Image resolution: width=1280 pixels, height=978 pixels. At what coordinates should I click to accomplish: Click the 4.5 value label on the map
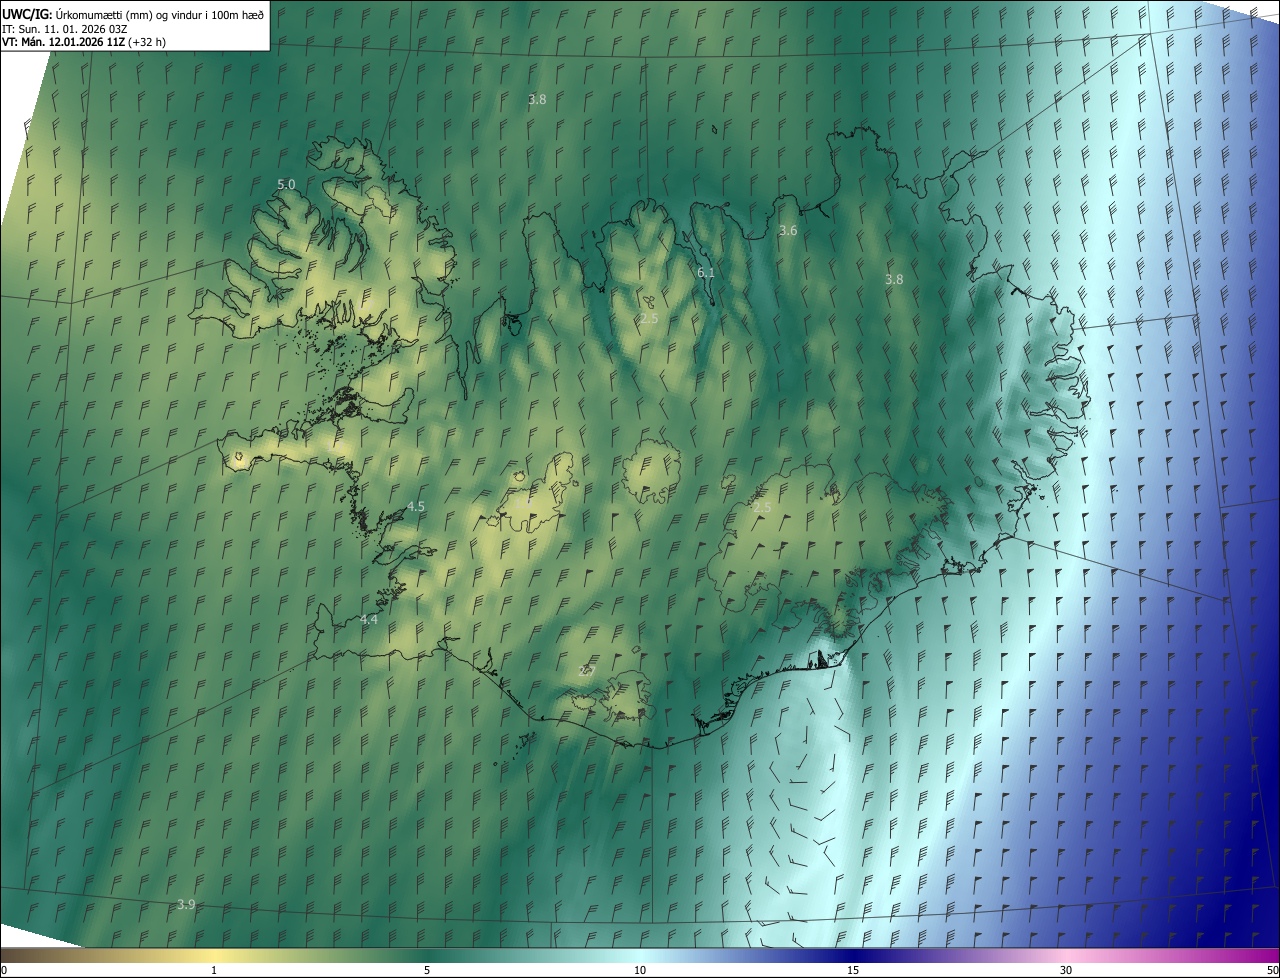click(415, 506)
